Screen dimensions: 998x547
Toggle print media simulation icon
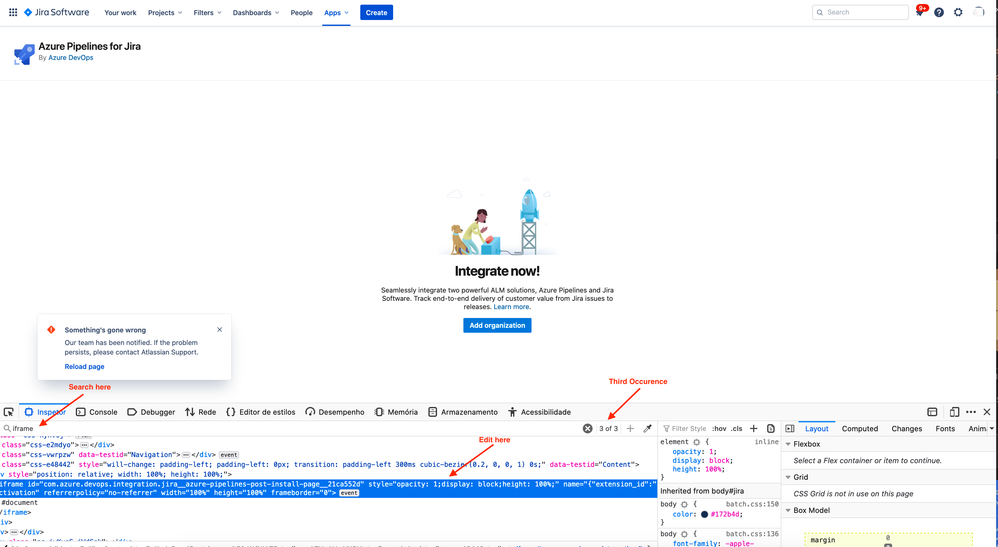tap(771, 429)
